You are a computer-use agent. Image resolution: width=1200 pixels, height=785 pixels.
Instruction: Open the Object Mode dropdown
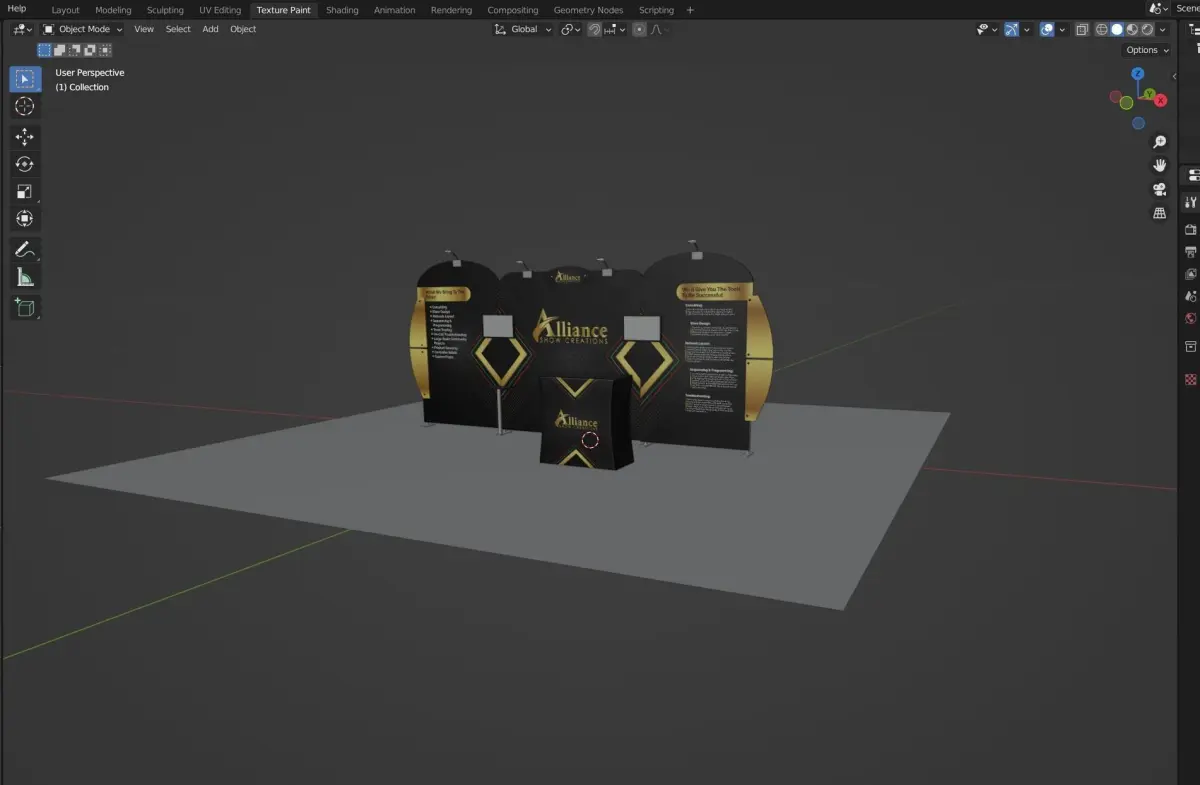tap(83, 30)
